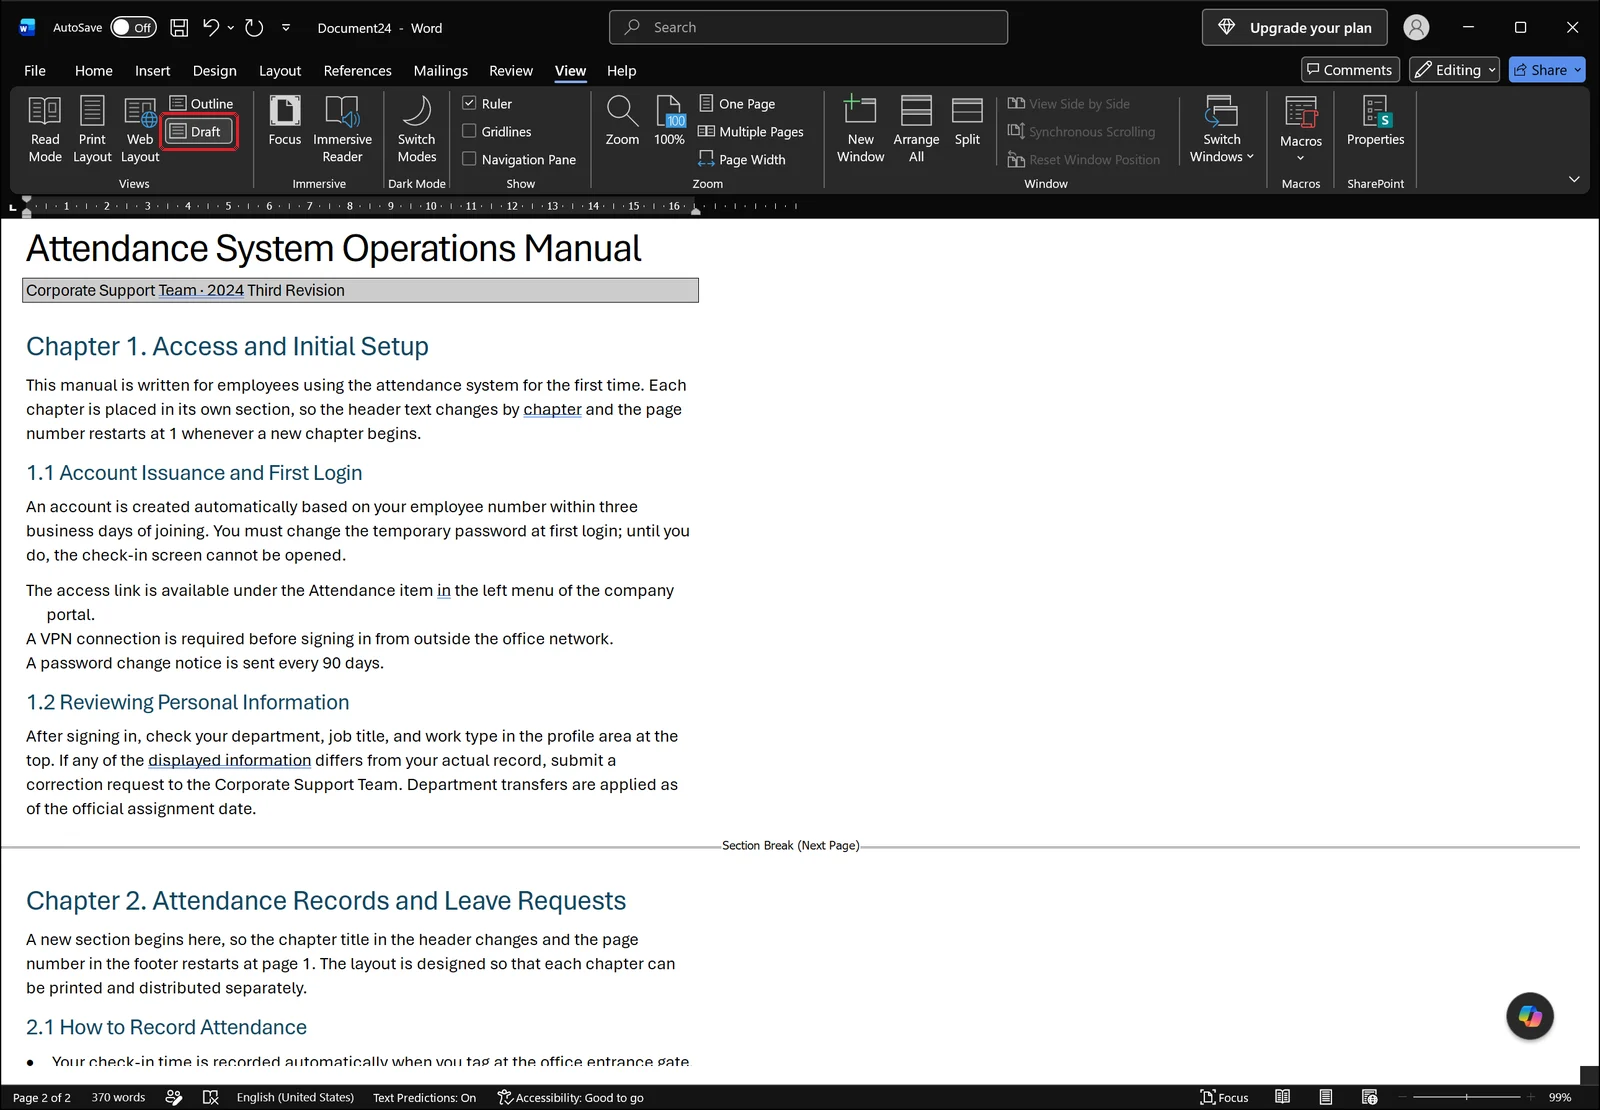Select Web Layout icon in the status bar
Viewport: 1600px width, 1110px height.
[x=1369, y=1097]
